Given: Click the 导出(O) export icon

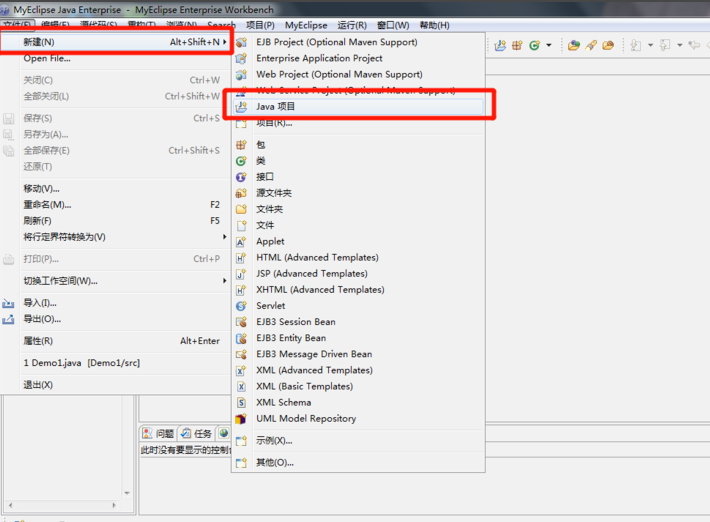Looking at the screenshot, I should pyautogui.click(x=8, y=320).
